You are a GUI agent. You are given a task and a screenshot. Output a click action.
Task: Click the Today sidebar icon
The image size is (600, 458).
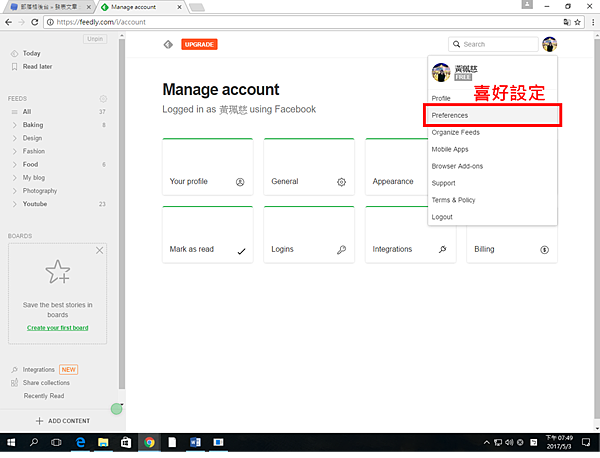coord(15,54)
